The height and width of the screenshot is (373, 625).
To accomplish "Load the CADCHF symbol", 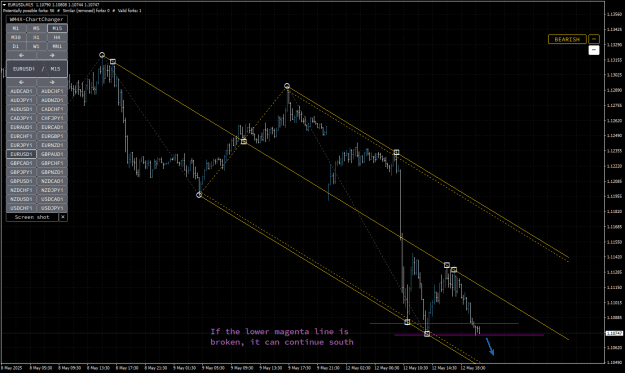I will 52,109.
